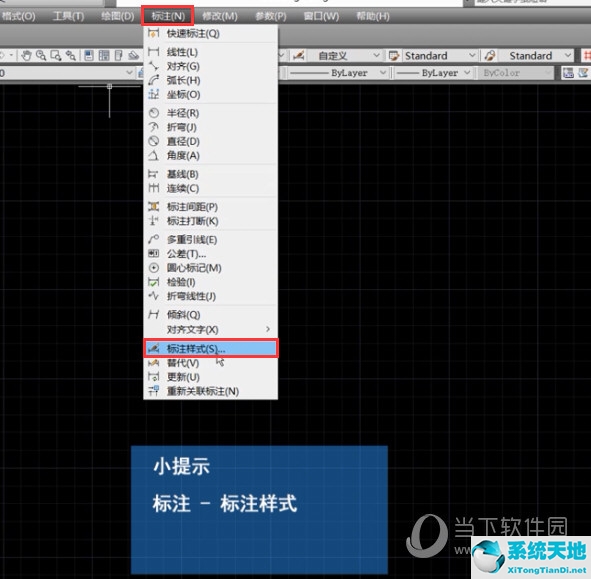Choose 多重引线(E) menu item
591x579 pixels.
pyautogui.click(x=211, y=240)
